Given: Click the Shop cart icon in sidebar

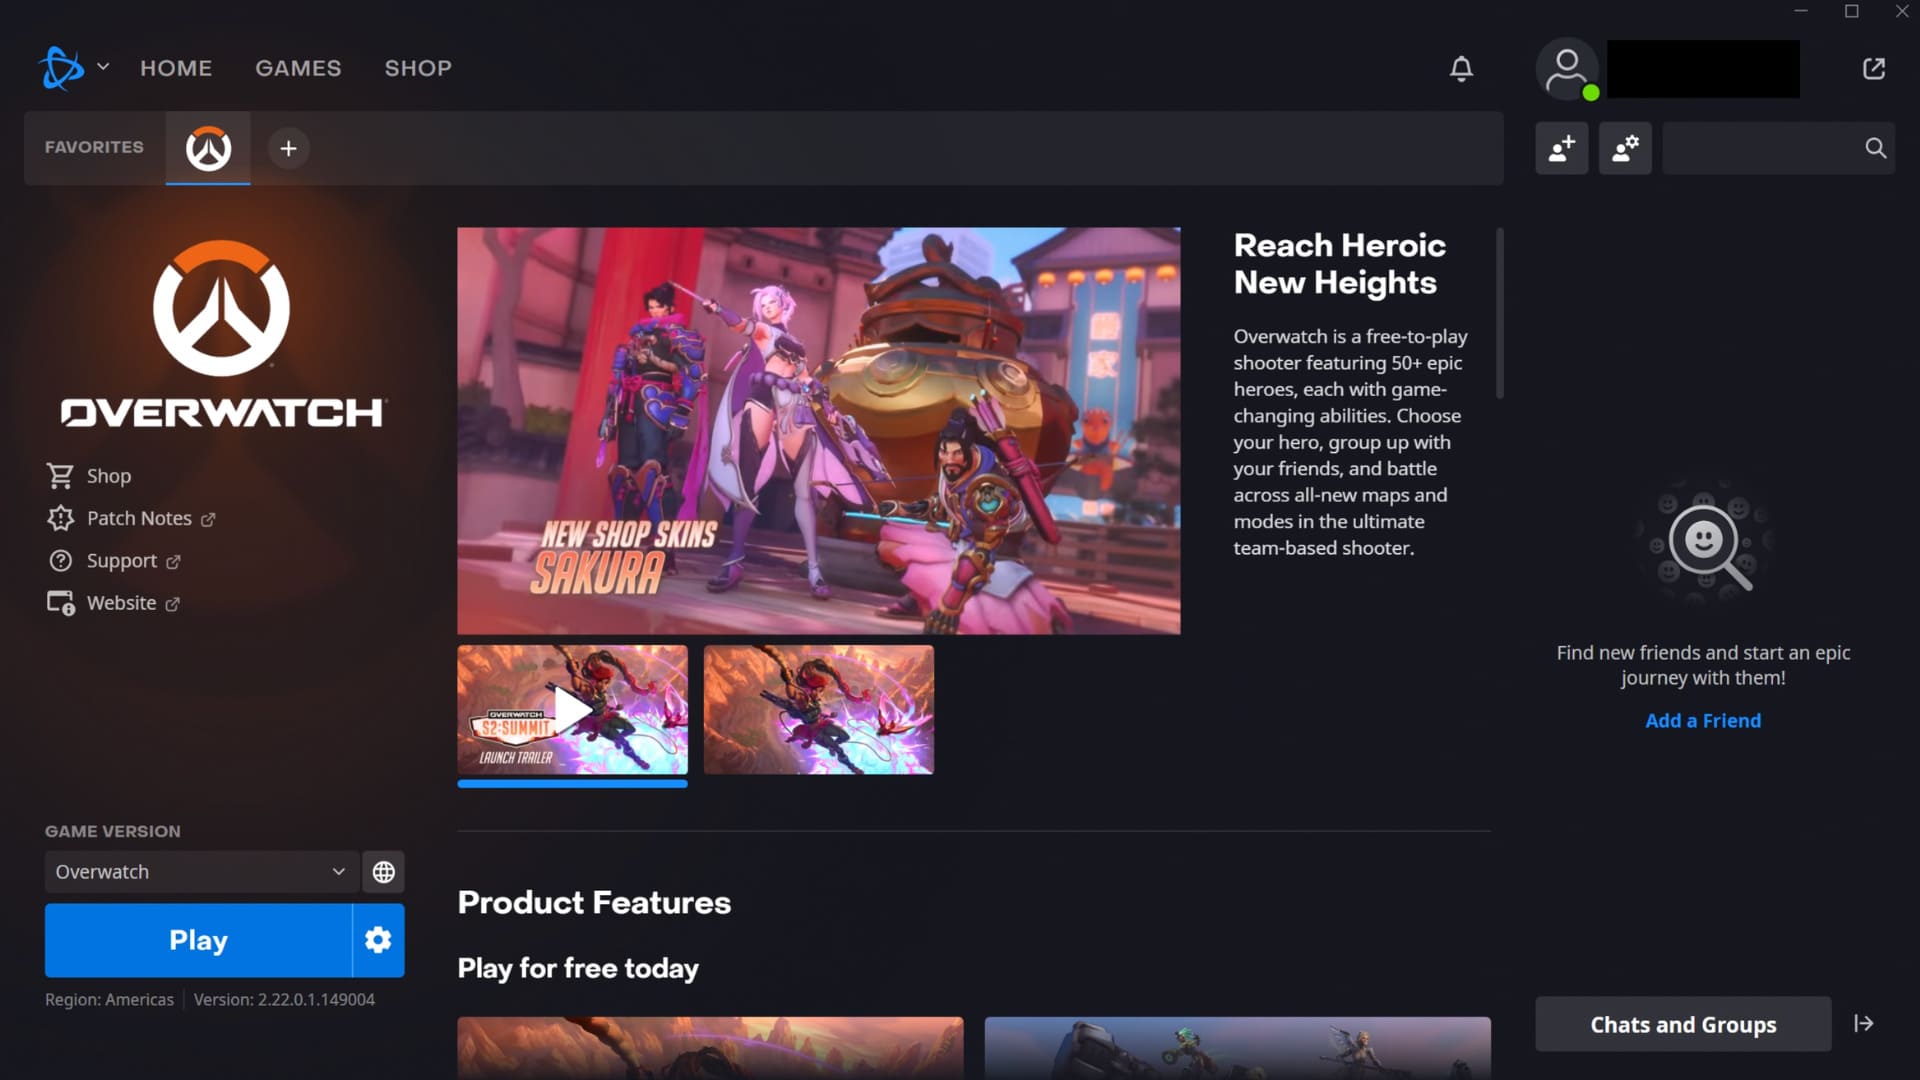Looking at the screenshot, I should click(x=61, y=475).
